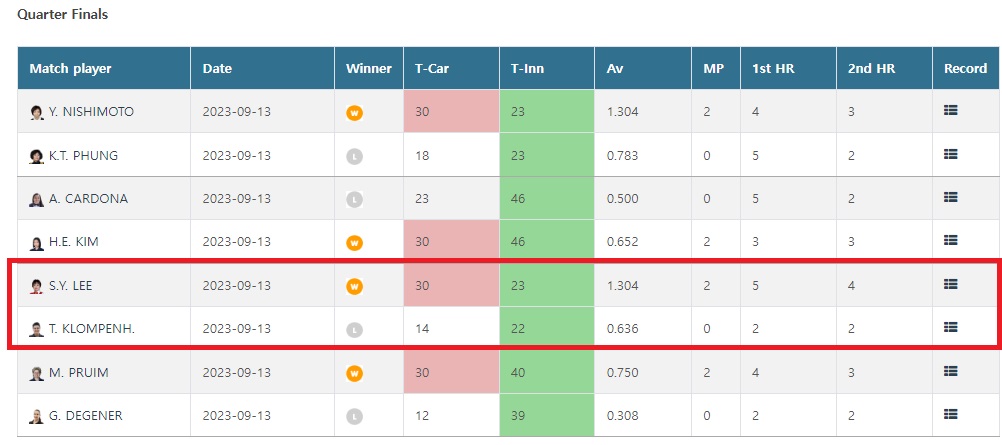Select average 0.783 in K.T. PHUNG row

coord(622,155)
